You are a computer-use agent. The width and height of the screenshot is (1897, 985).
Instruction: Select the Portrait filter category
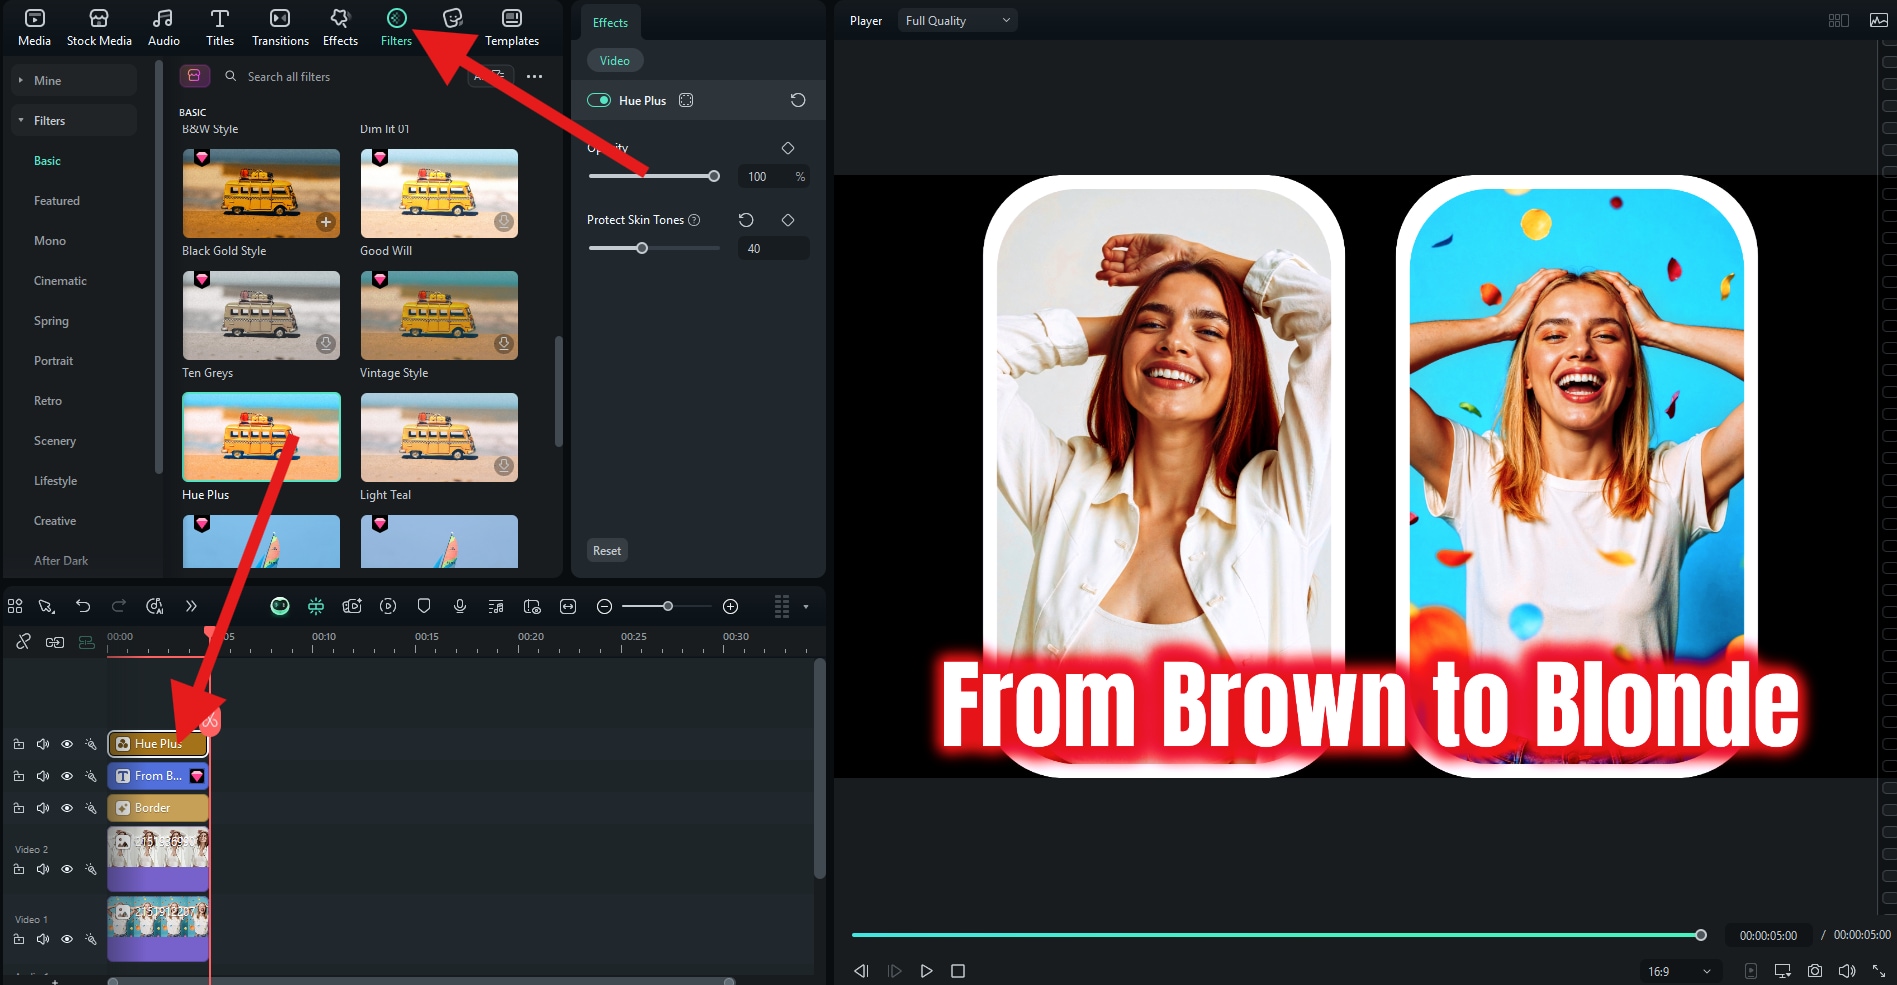pos(53,361)
